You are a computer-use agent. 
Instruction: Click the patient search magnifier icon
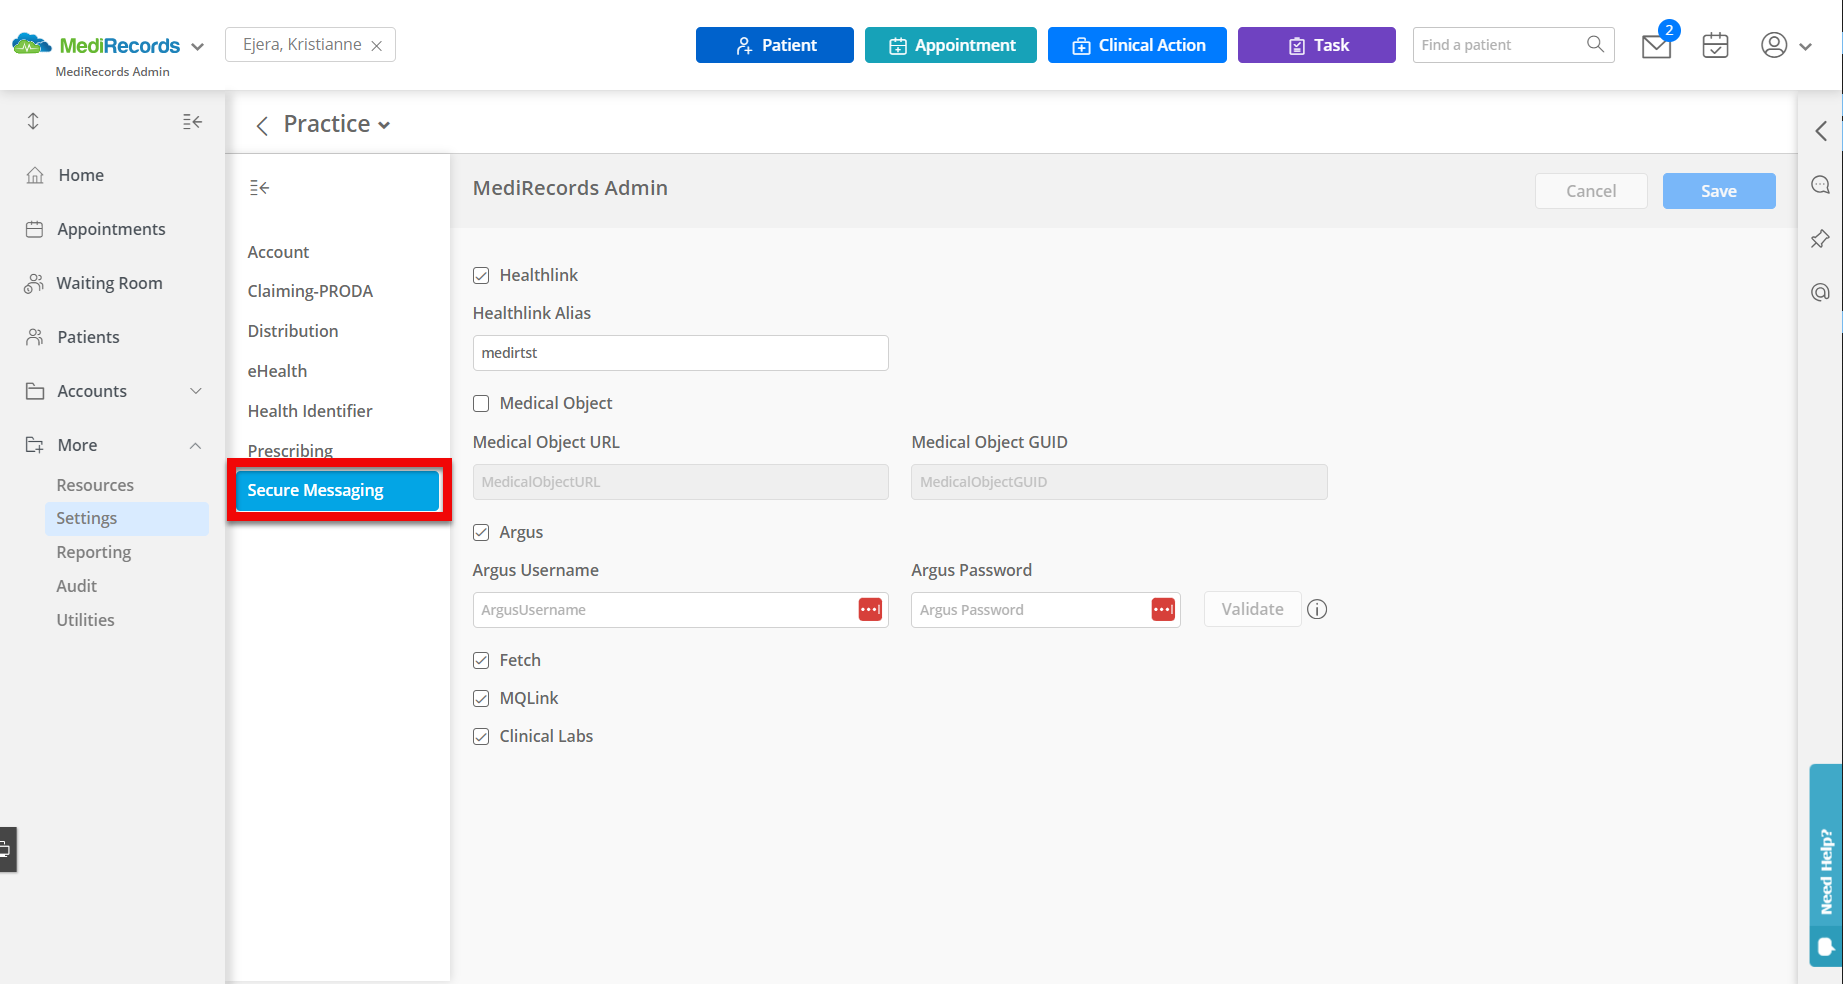point(1595,44)
